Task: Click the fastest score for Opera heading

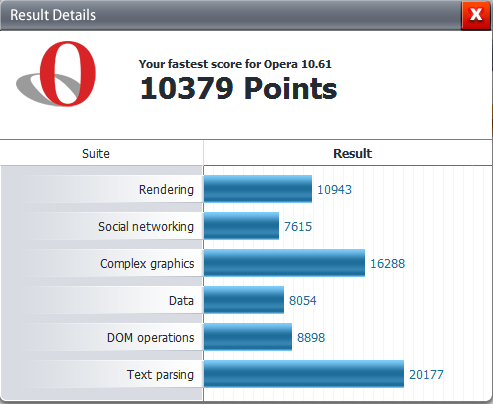Action: pyautogui.click(x=235, y=64)
